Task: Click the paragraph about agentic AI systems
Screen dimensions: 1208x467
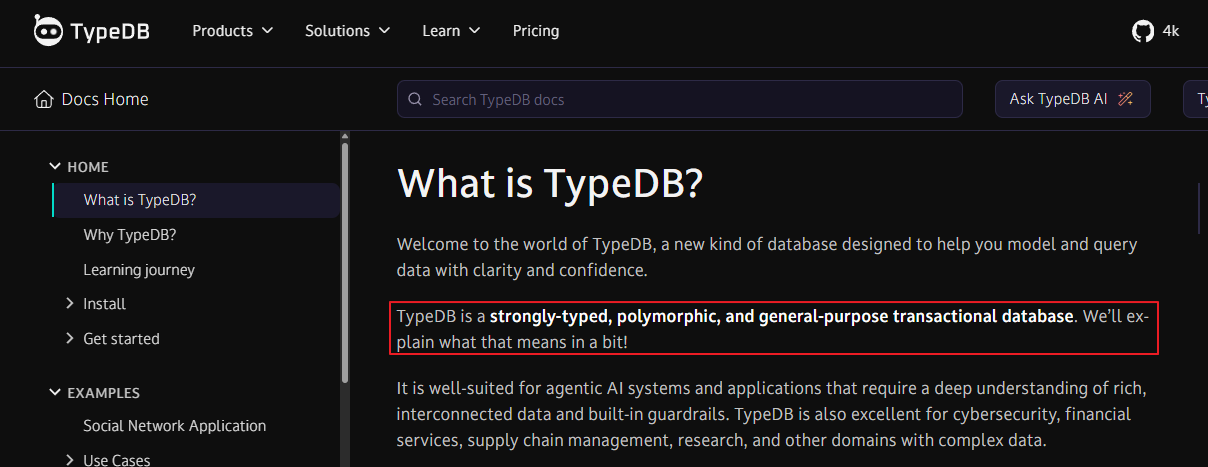Action: point(771,414)
